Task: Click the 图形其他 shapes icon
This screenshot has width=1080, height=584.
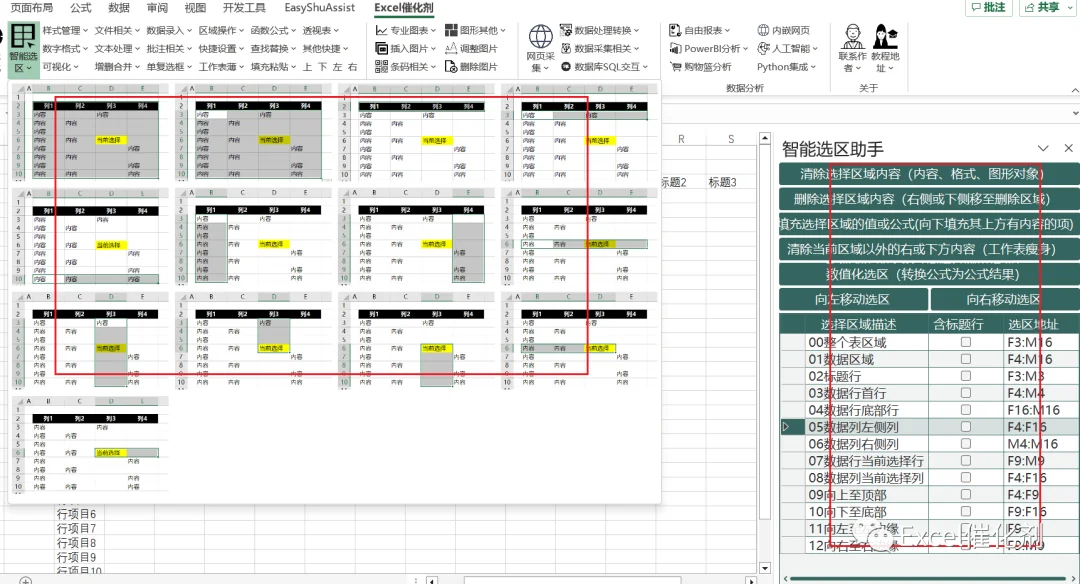Action: [451, 30]
